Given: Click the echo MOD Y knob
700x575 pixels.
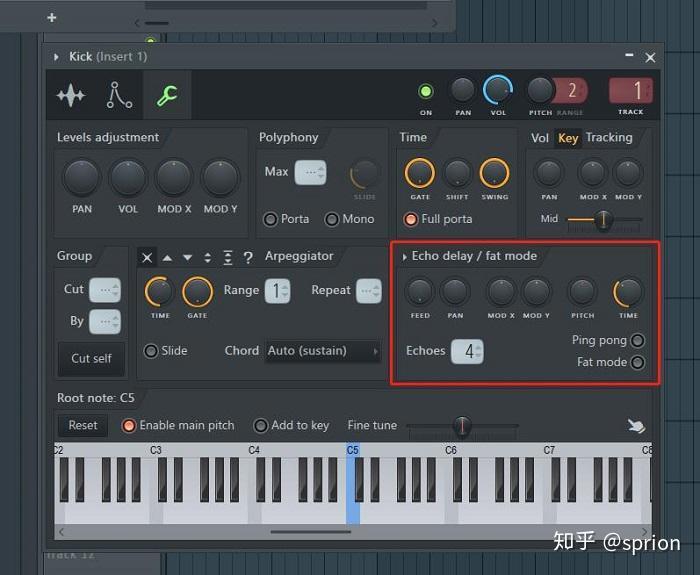Looking at the screenshot, I should tap(536, 292).
